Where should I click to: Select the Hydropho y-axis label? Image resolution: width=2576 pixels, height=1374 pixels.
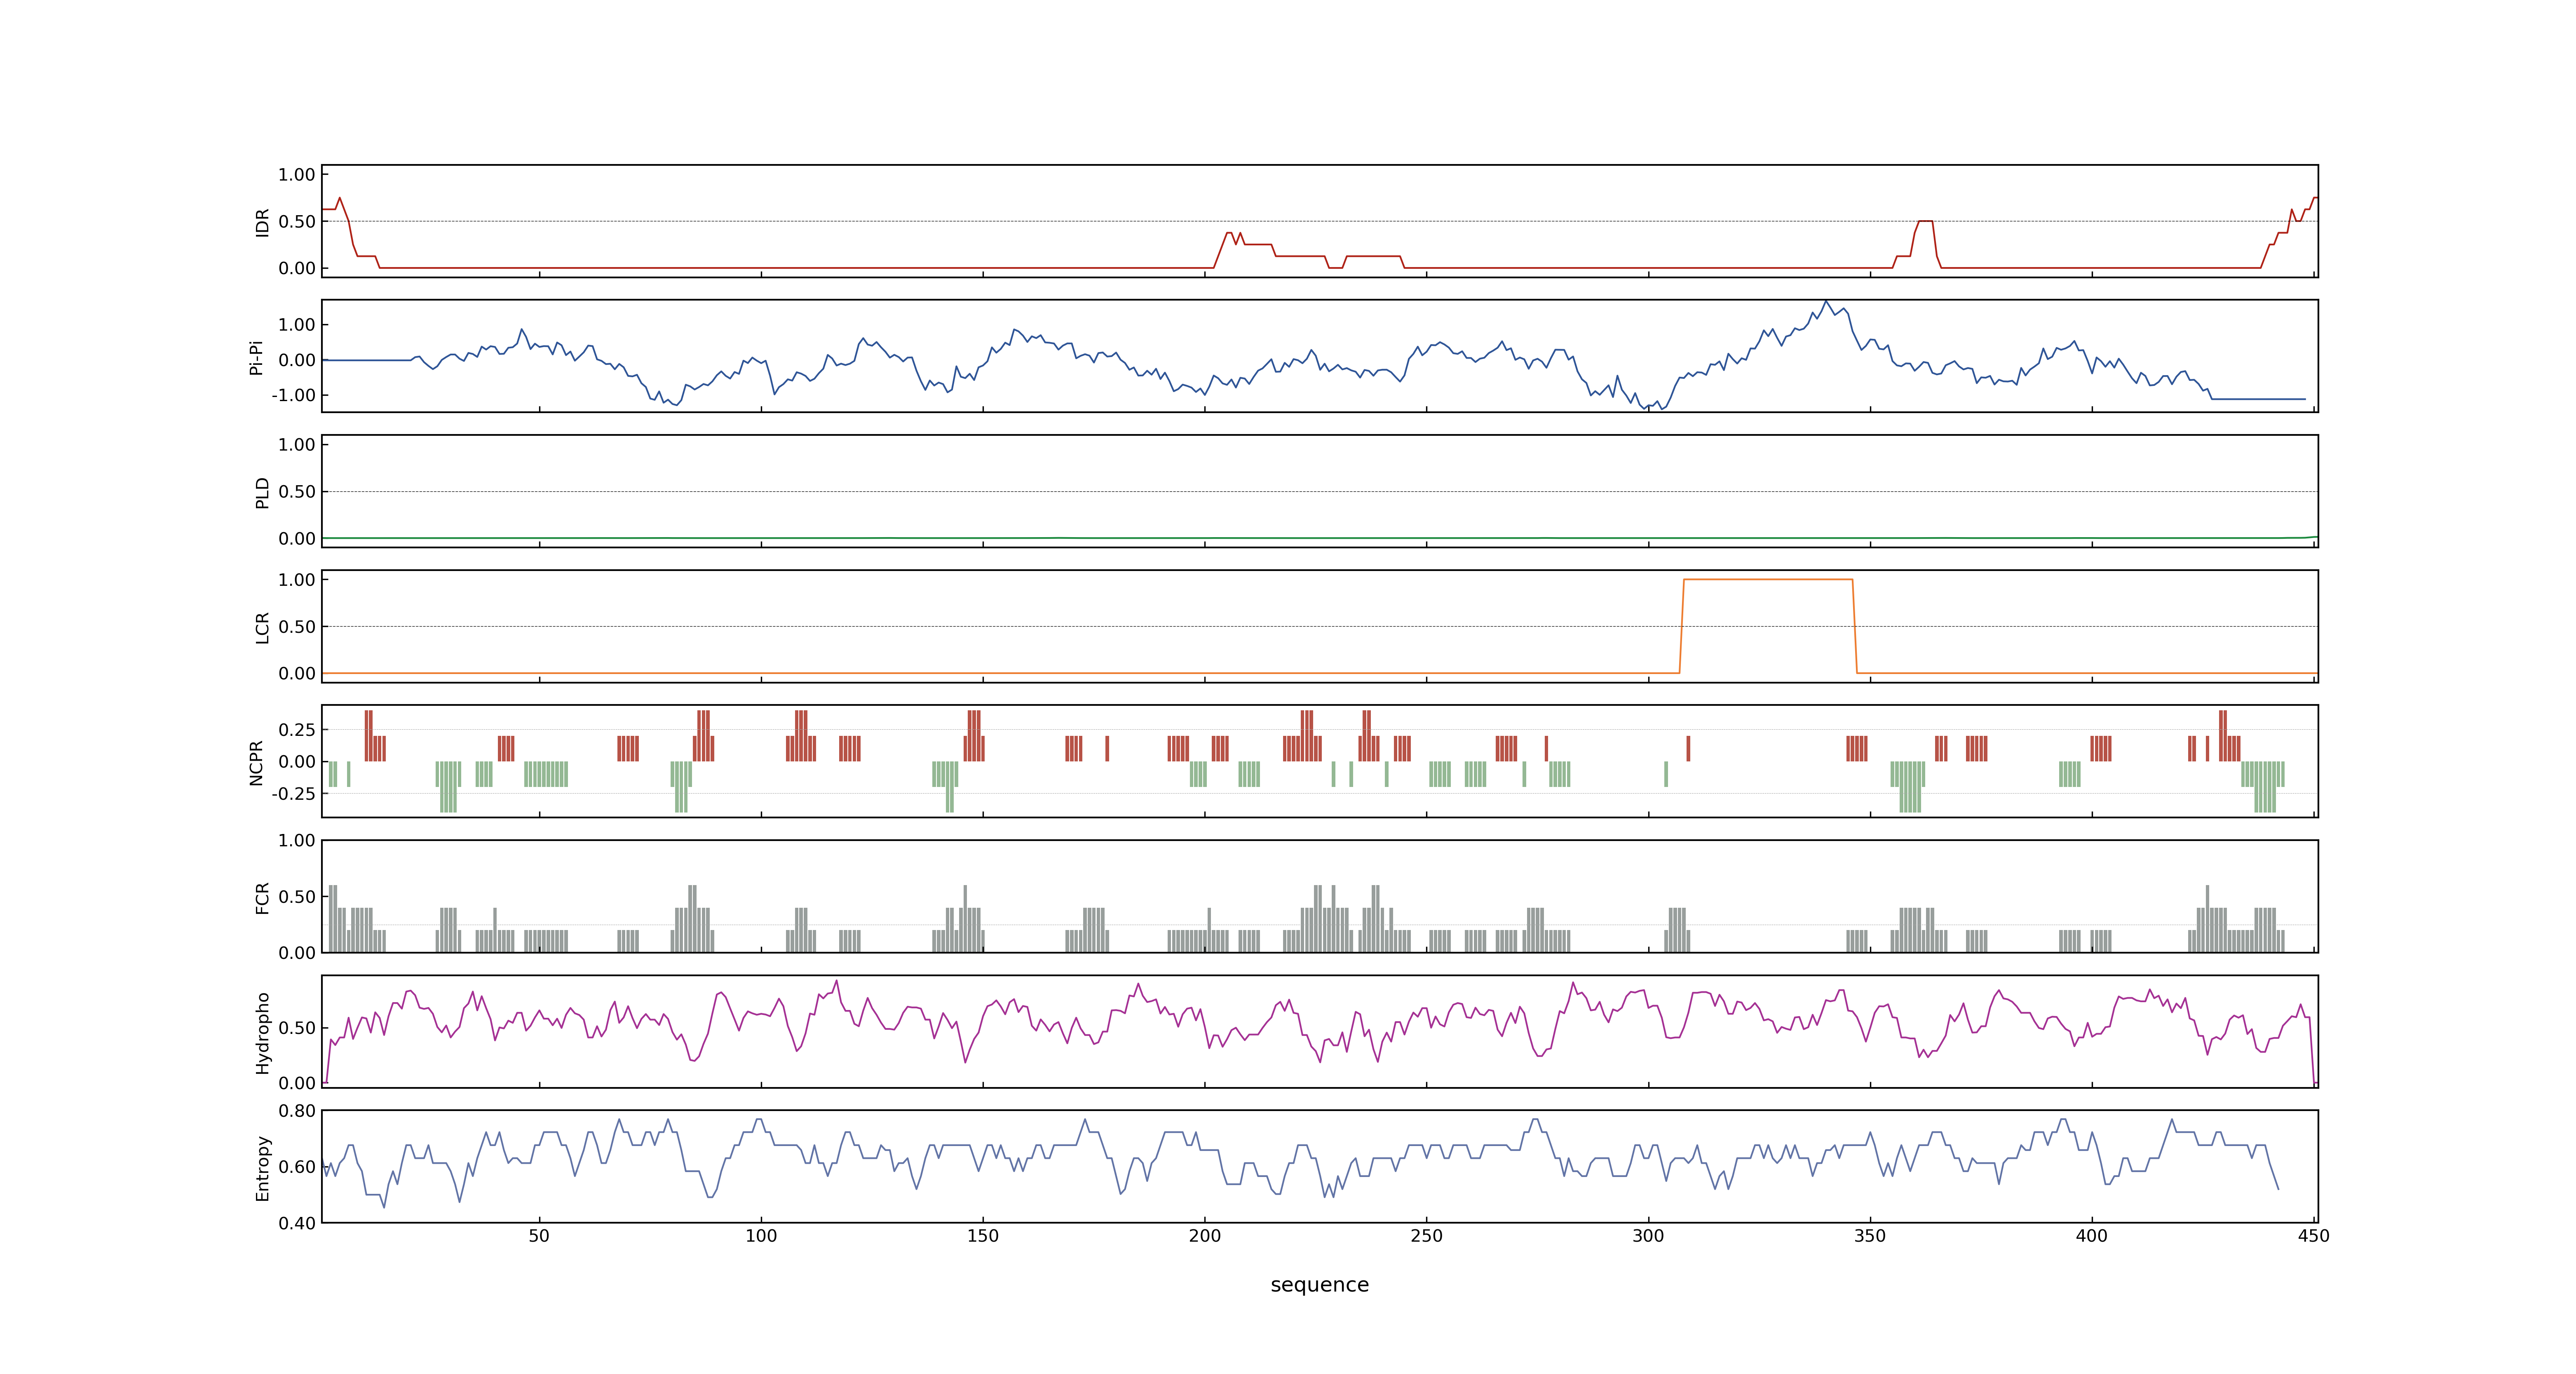pos(262,1033)
